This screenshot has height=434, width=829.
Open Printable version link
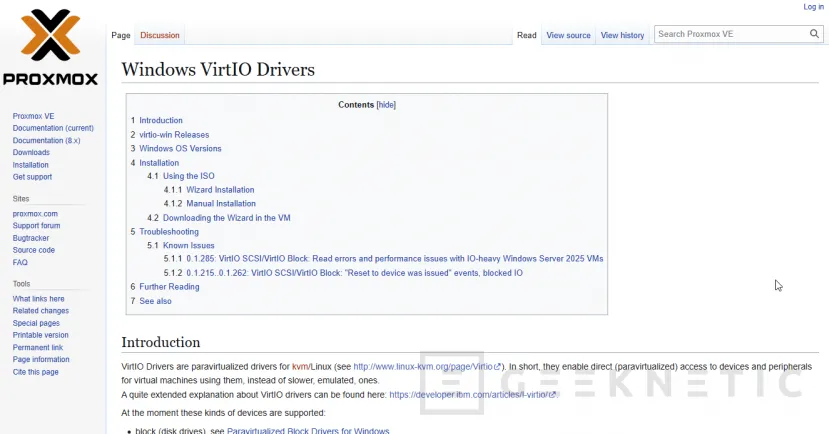(41, 335)
